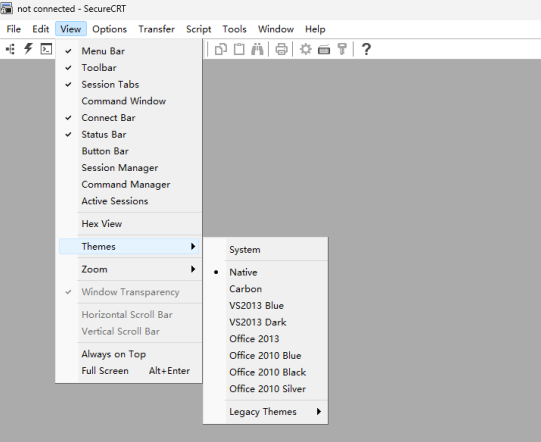This screenshot has height=442, width=541.
Task: Enable the Command Window option
Action: pos(128,101)
